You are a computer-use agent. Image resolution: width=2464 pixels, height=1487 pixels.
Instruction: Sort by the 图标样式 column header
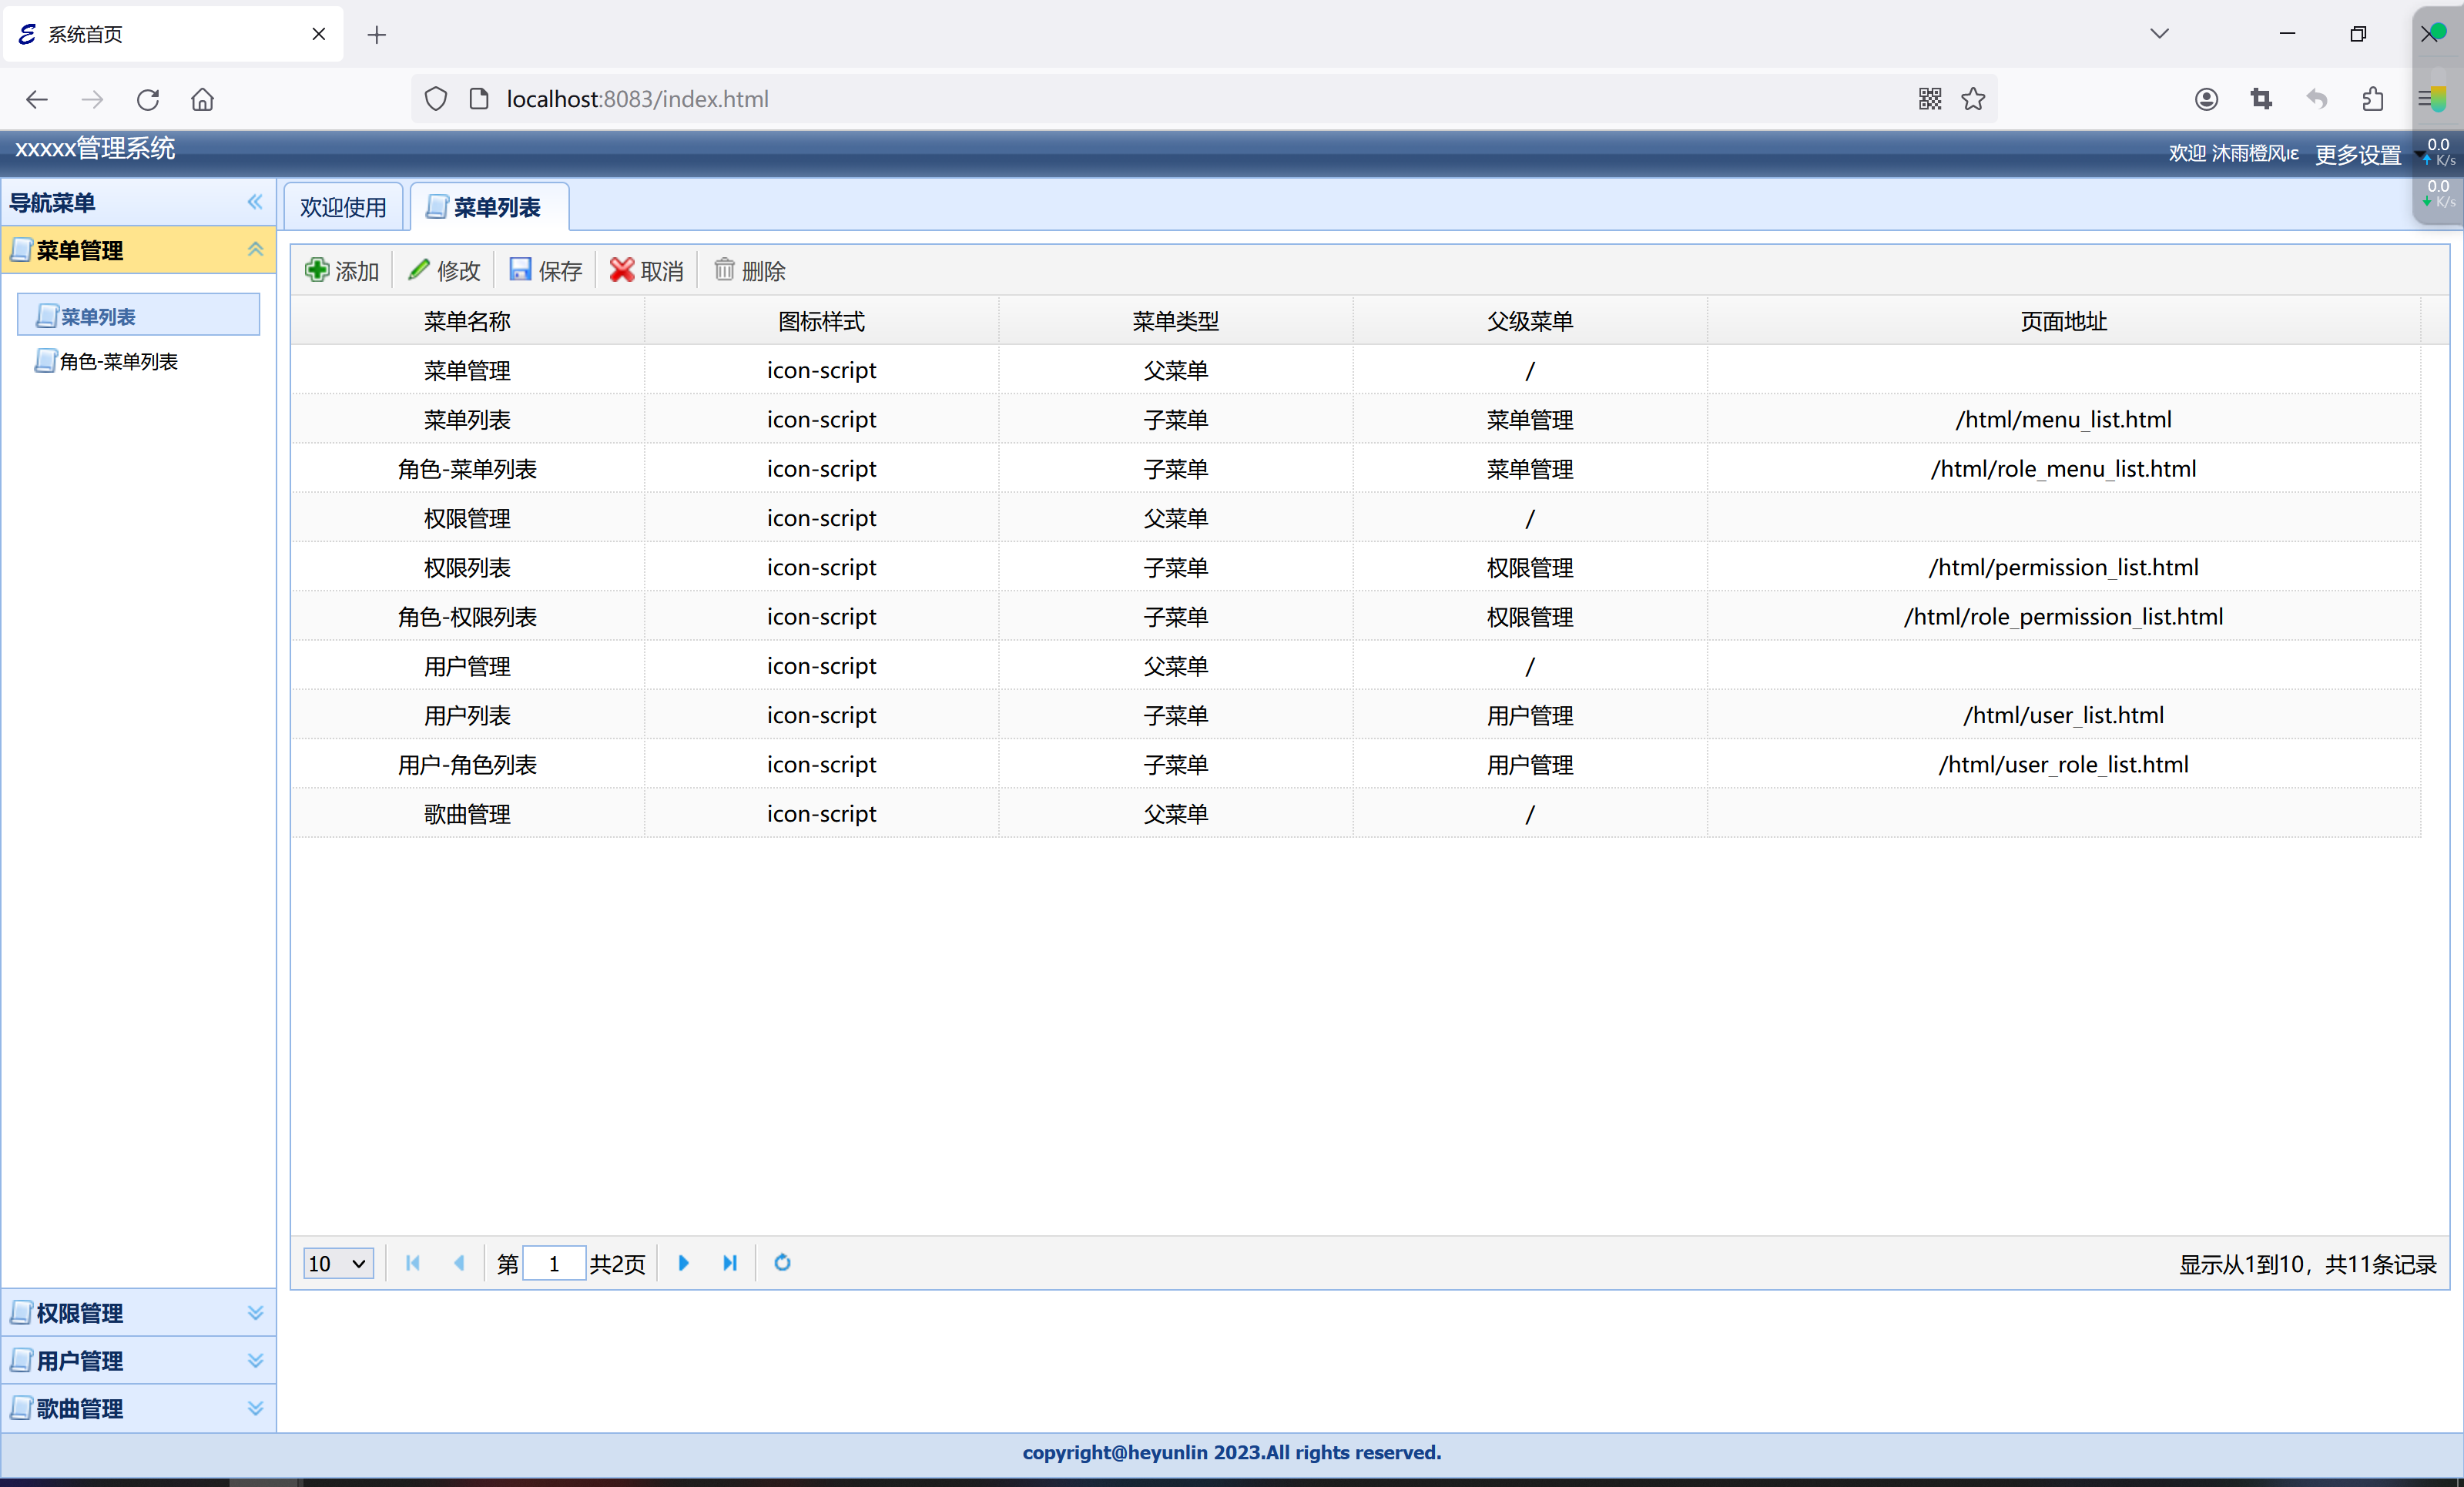(821, 321)
